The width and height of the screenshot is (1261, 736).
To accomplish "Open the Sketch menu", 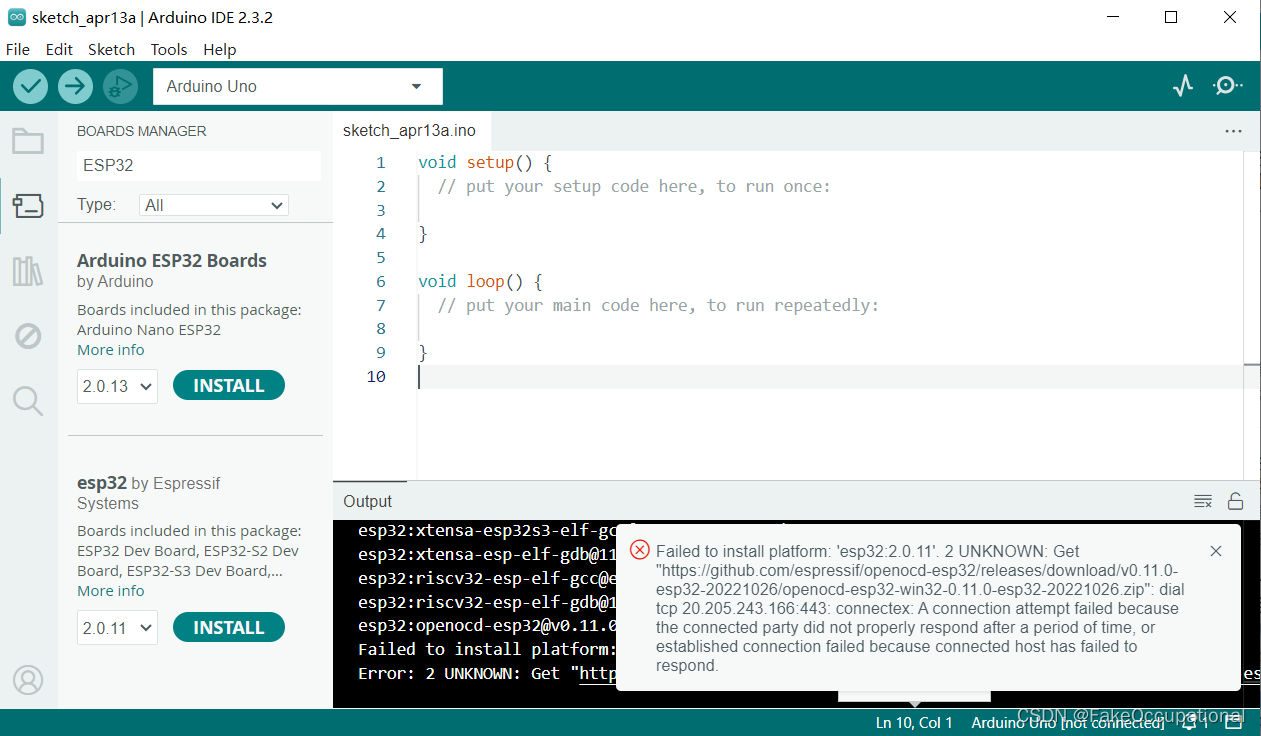I will click(x=111, y=49).
